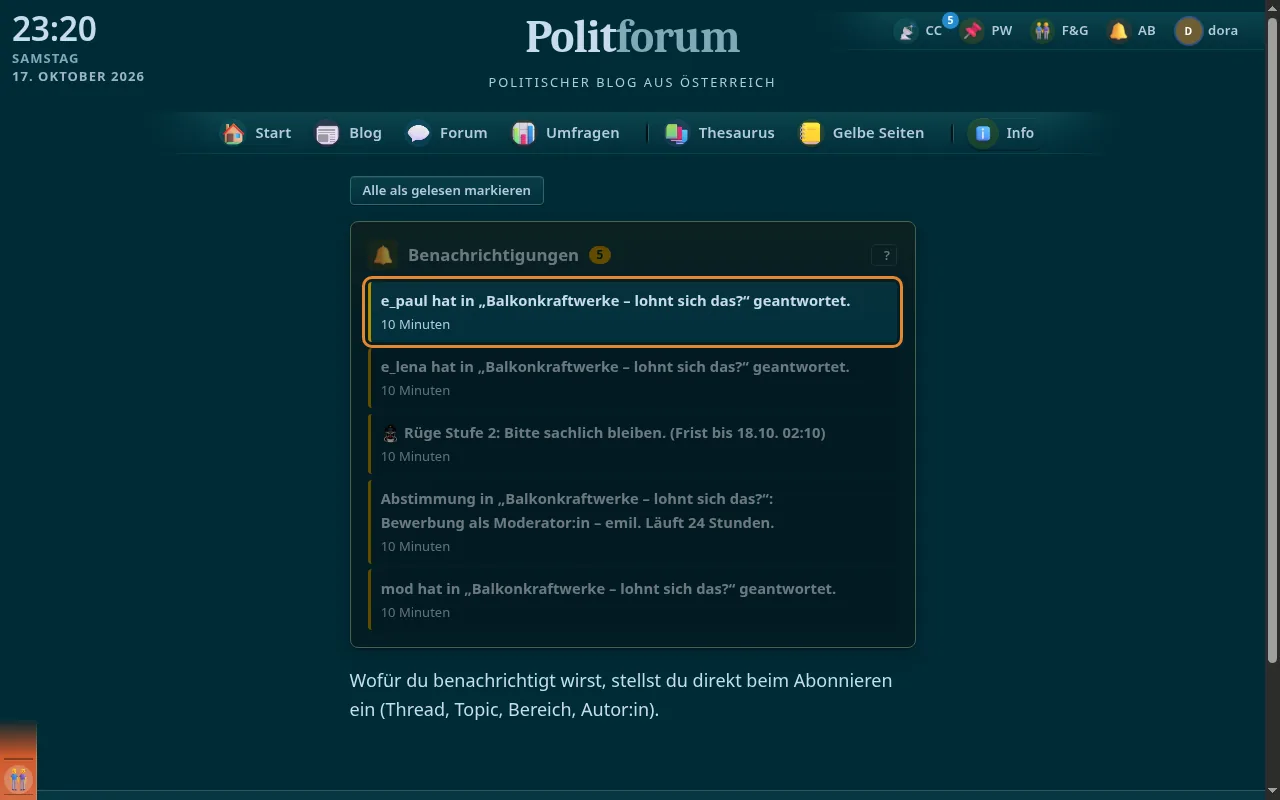Click Alle als gelesen markieren
This screenshot has height=800, width=1280.
click(447, 190)
